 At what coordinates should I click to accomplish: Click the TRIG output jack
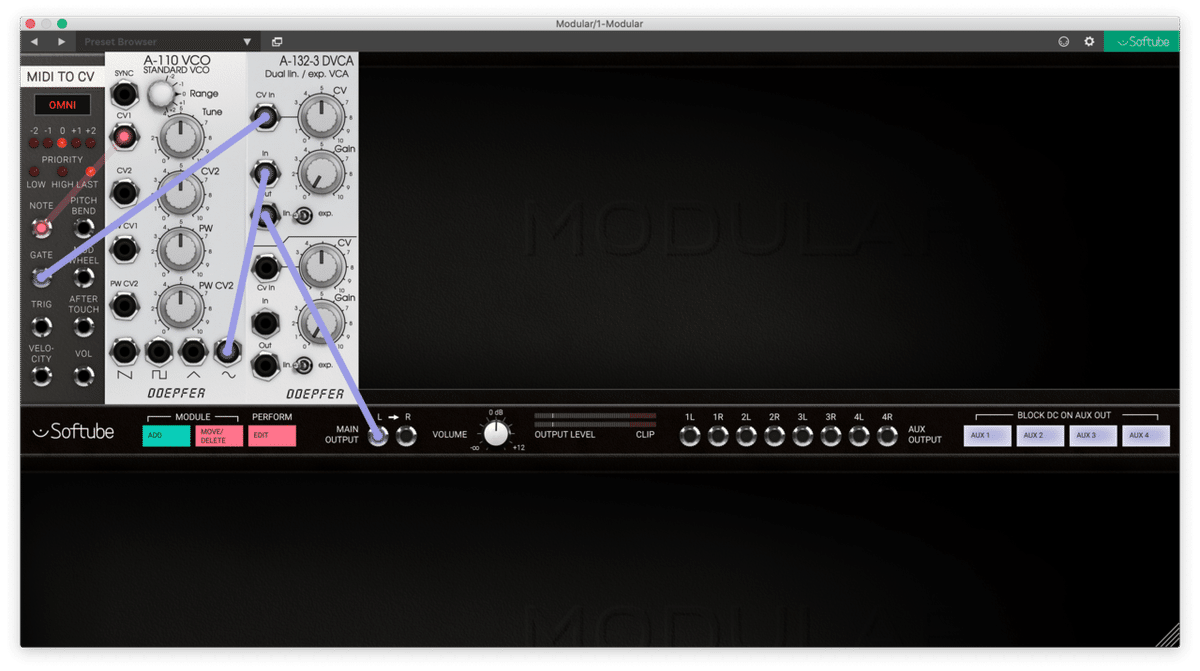[x=41, y=326]
